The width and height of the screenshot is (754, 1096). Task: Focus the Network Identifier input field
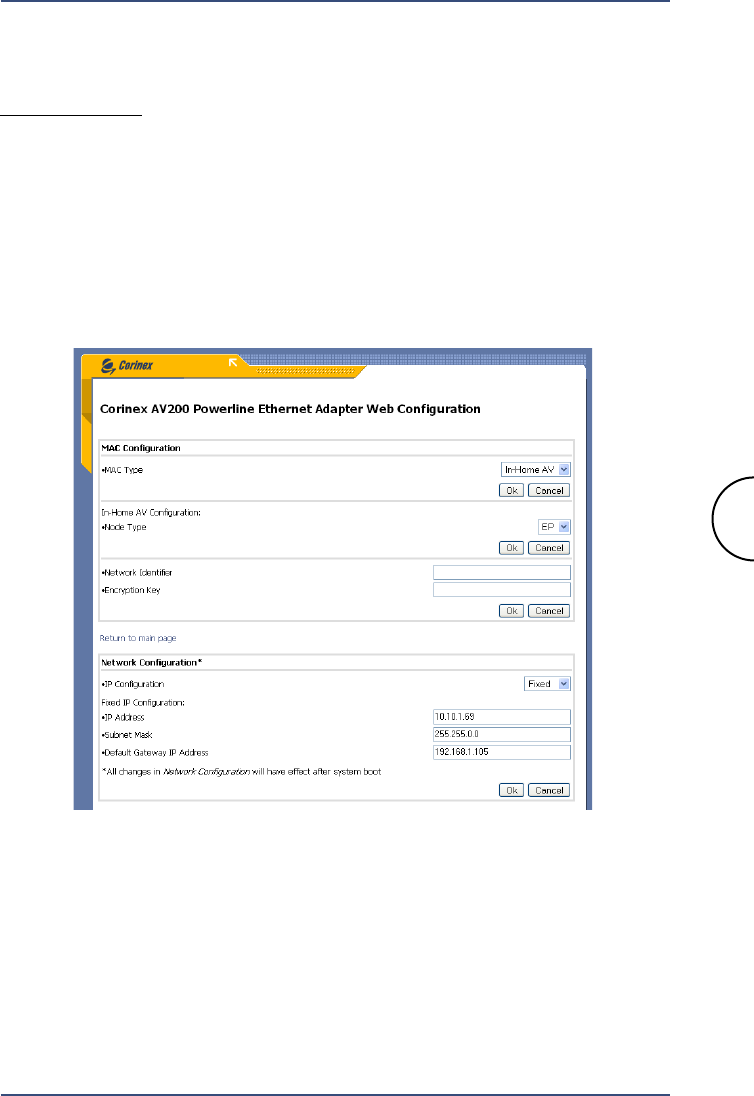pyautogui.click(x=502, y=572)
